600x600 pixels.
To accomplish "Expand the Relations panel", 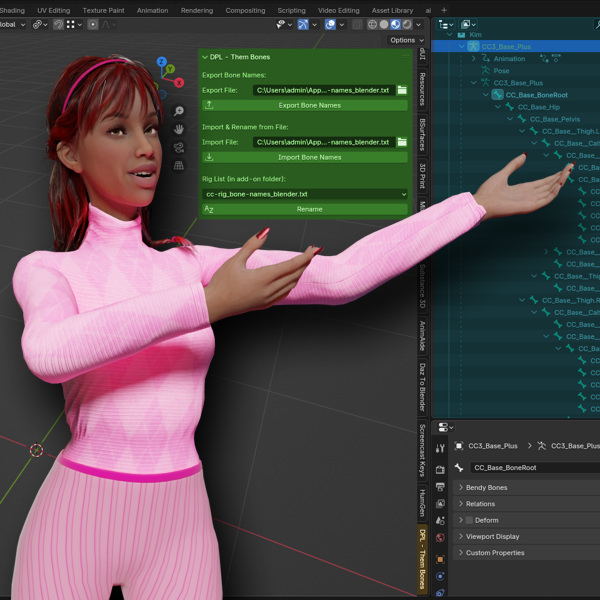I will point(461,504).
